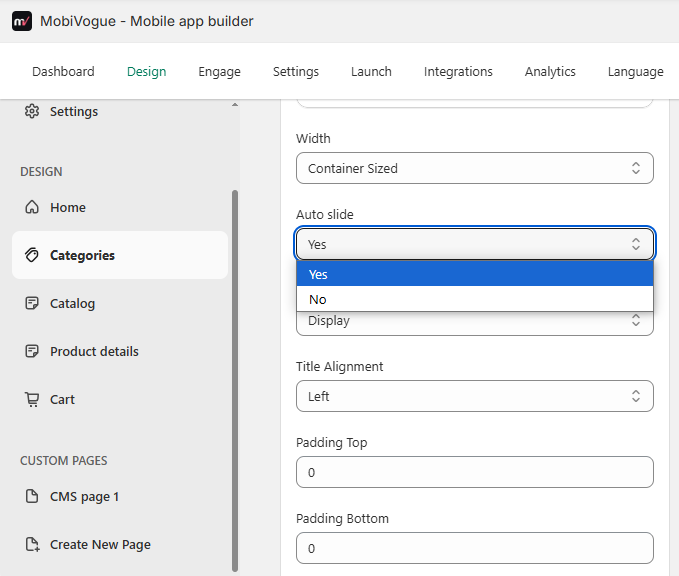Open the Integrations tab

[458, 71]
